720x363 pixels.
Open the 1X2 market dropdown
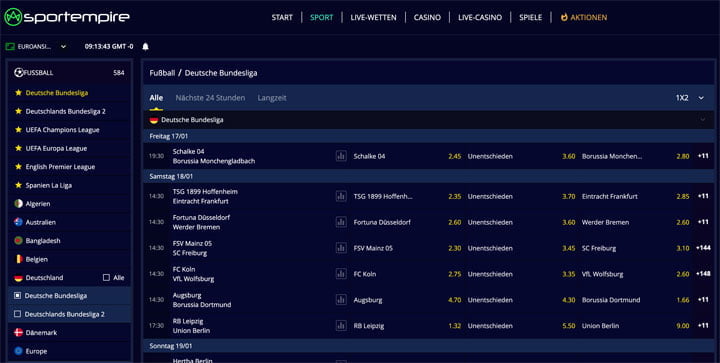690,98
